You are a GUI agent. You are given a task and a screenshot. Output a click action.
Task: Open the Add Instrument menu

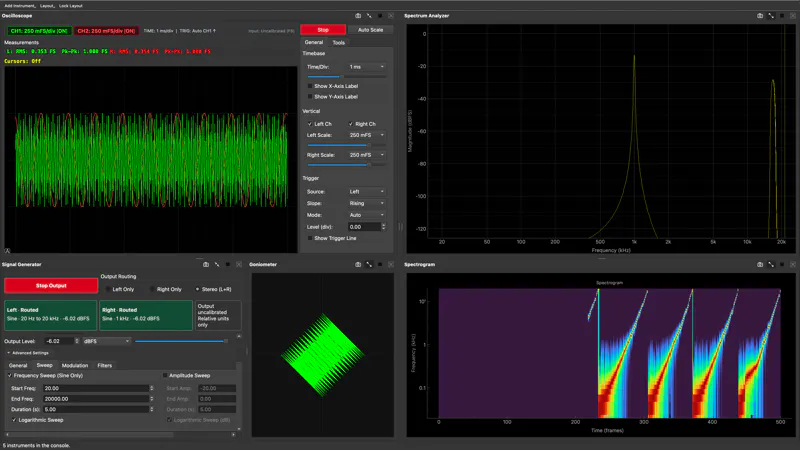[20, 6]
